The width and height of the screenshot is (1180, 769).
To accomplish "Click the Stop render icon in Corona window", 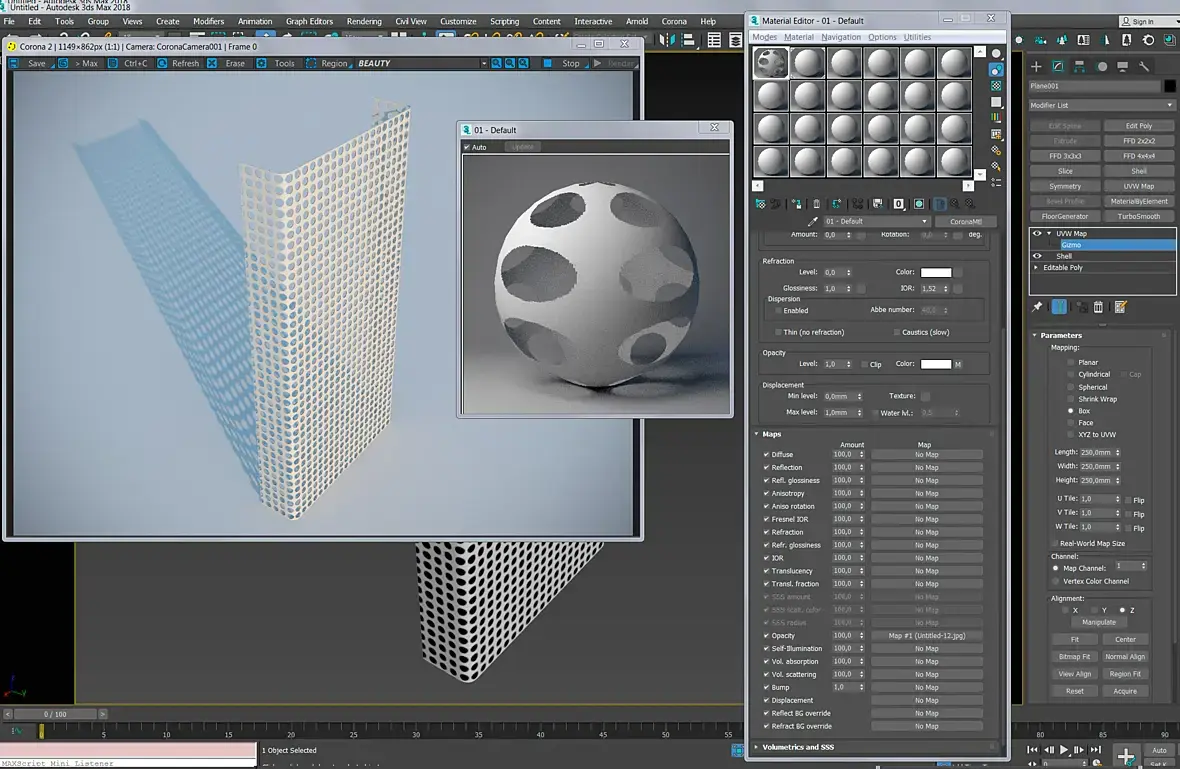I will point(549,63).
